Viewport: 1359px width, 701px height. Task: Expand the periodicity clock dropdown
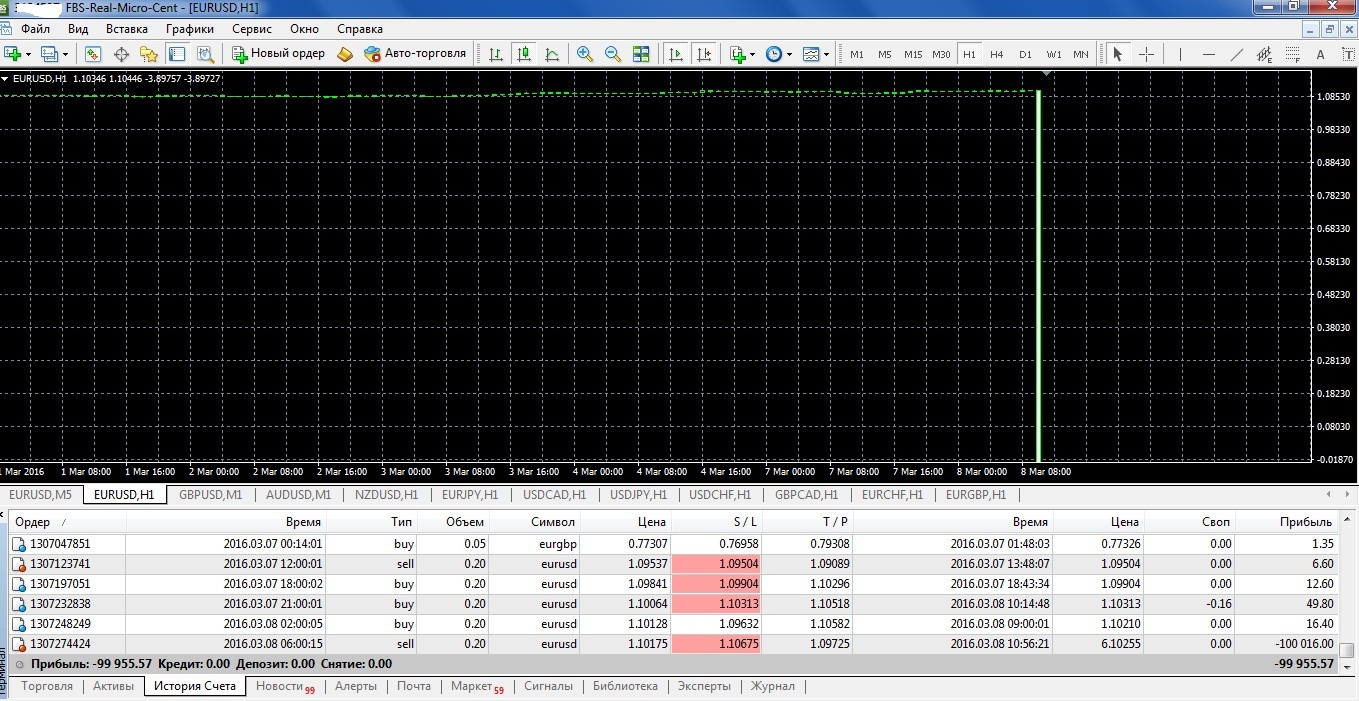(790, 54)
